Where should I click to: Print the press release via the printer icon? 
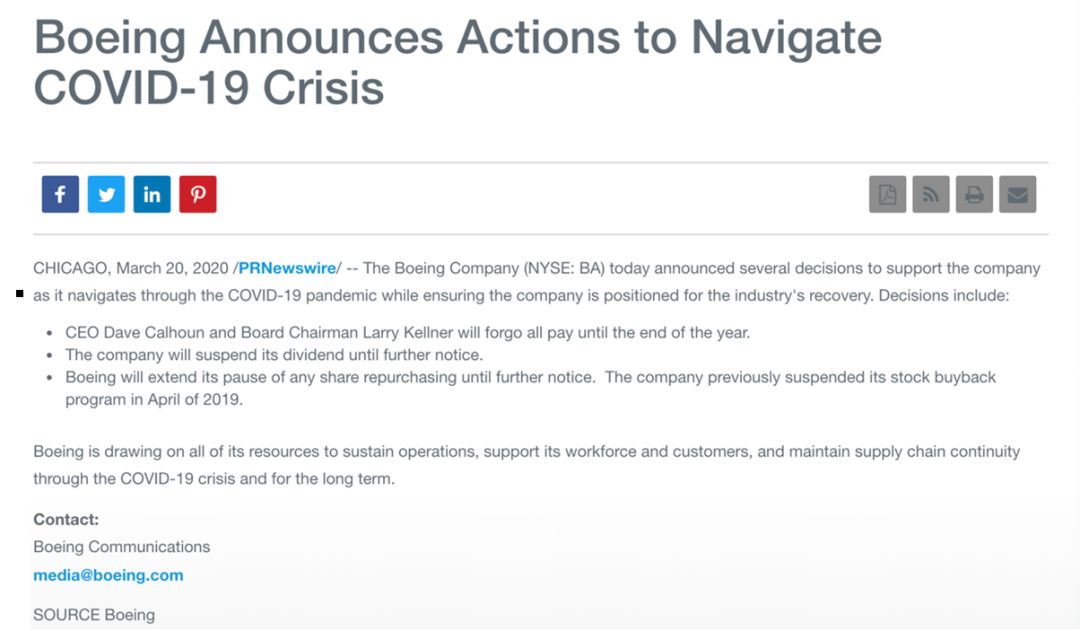(x=974, y=194)
